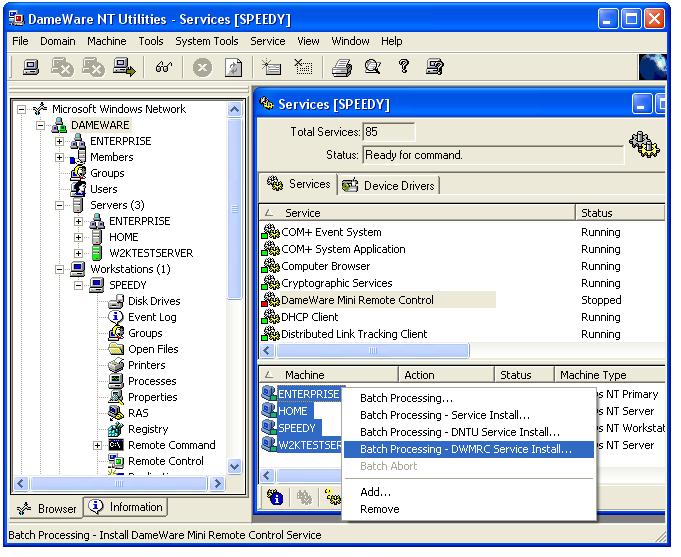Click the Event Log info icon
This screenshot has width=681, height=557.
coord(116,317)
